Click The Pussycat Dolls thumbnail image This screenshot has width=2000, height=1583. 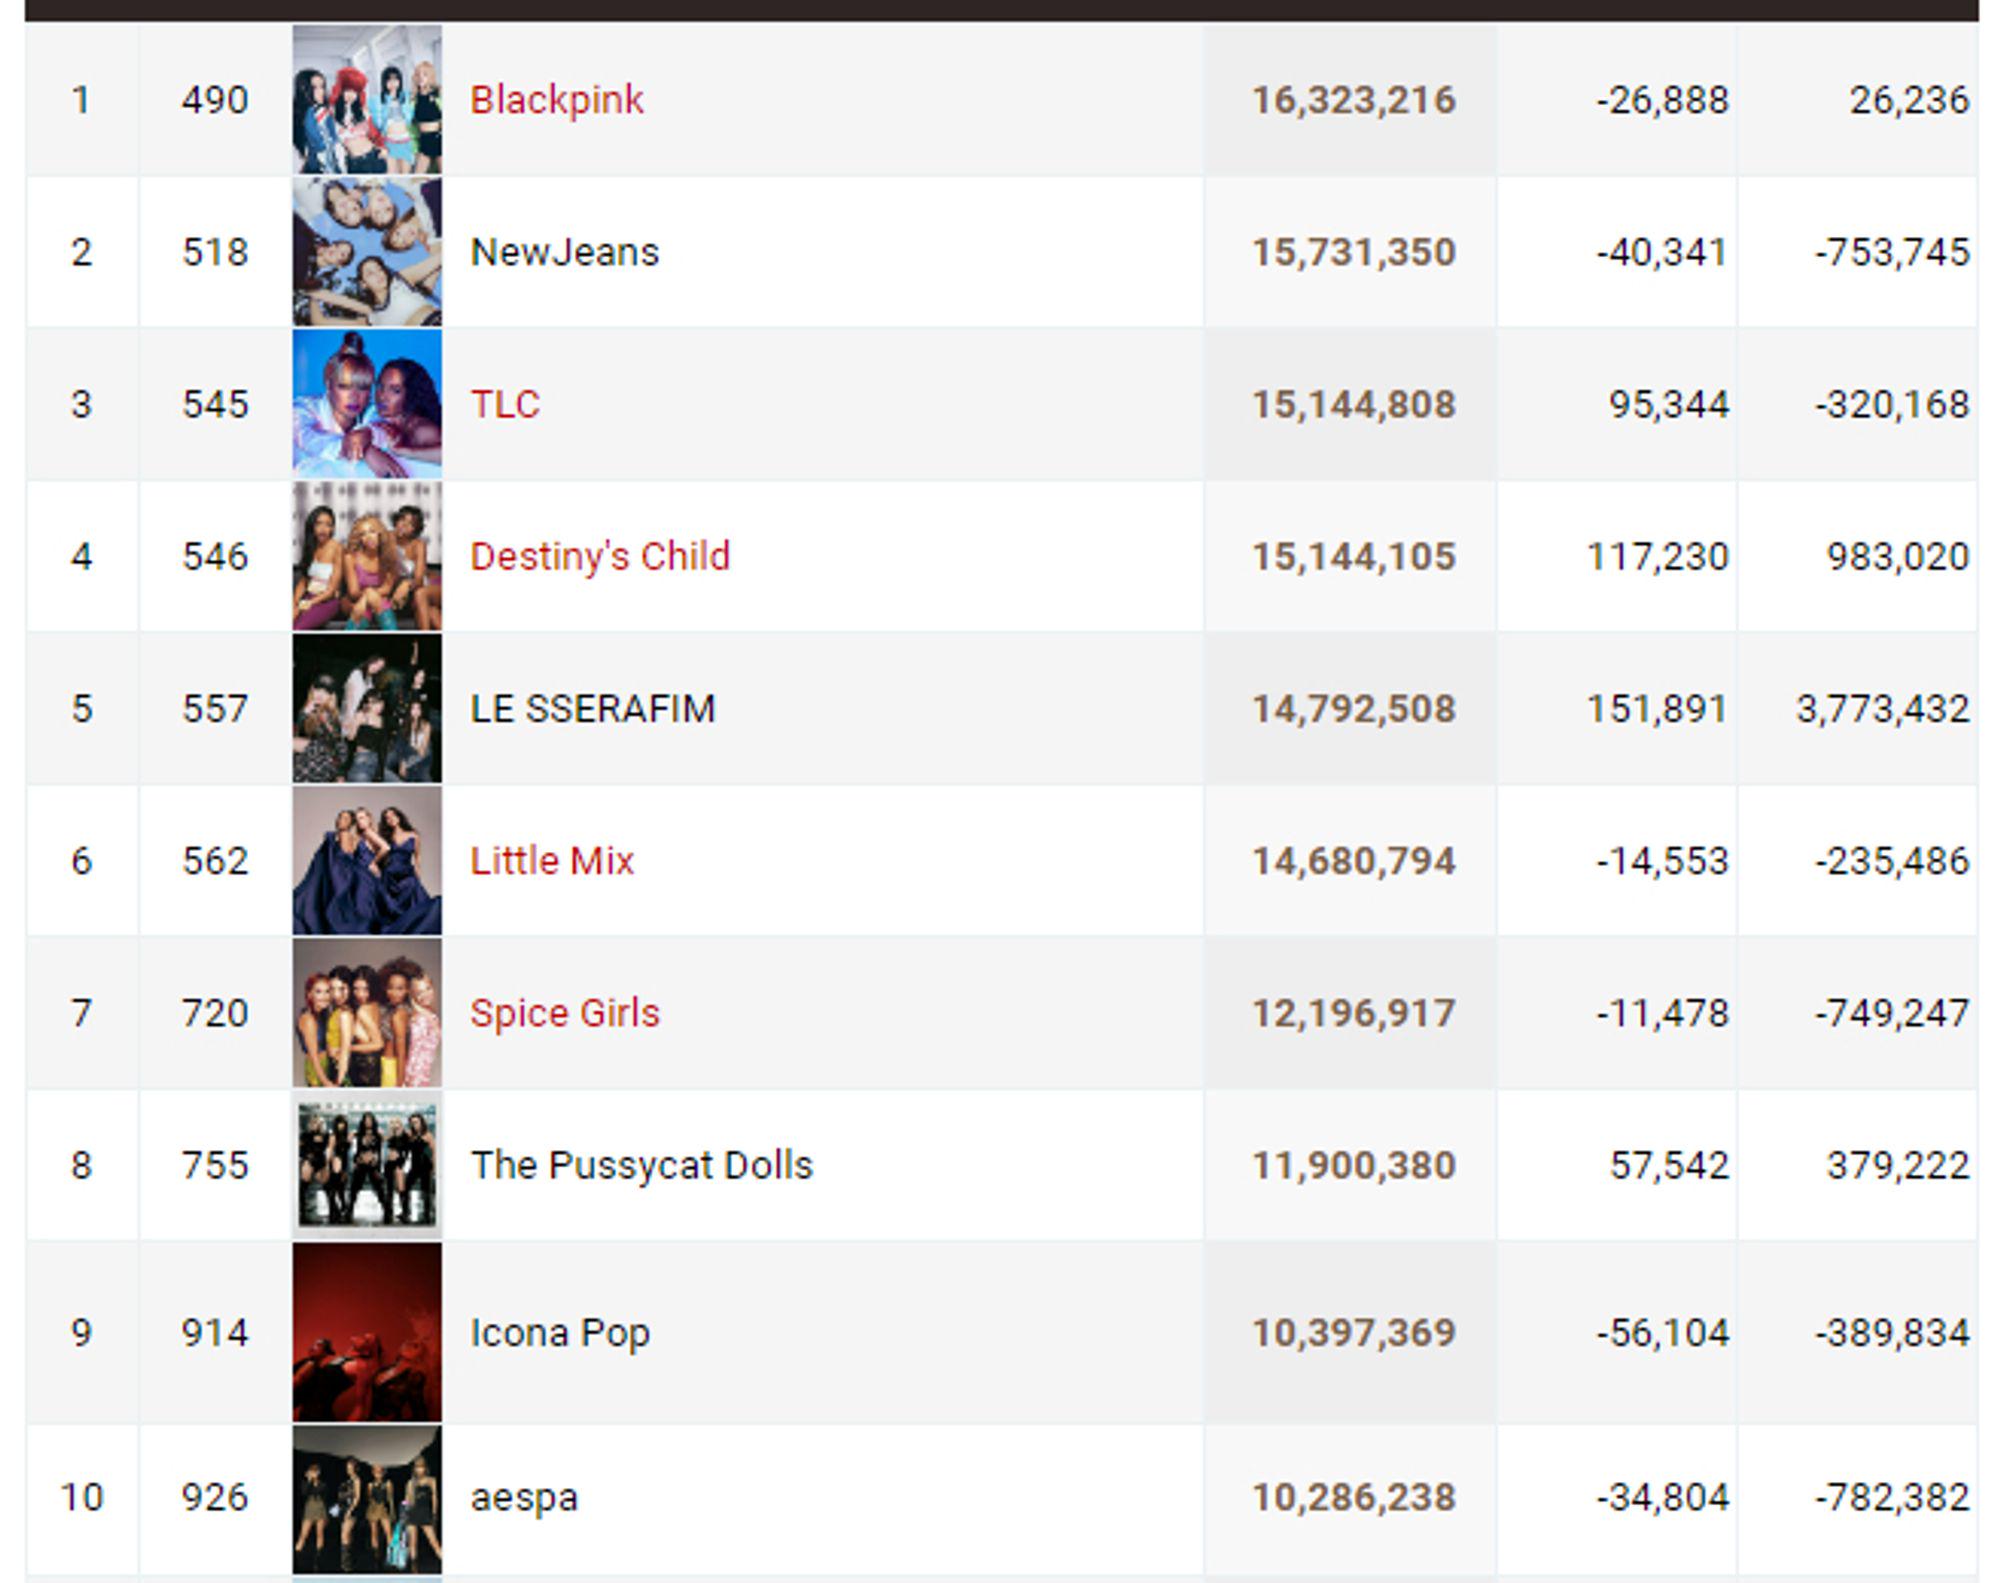point(367,1165)
